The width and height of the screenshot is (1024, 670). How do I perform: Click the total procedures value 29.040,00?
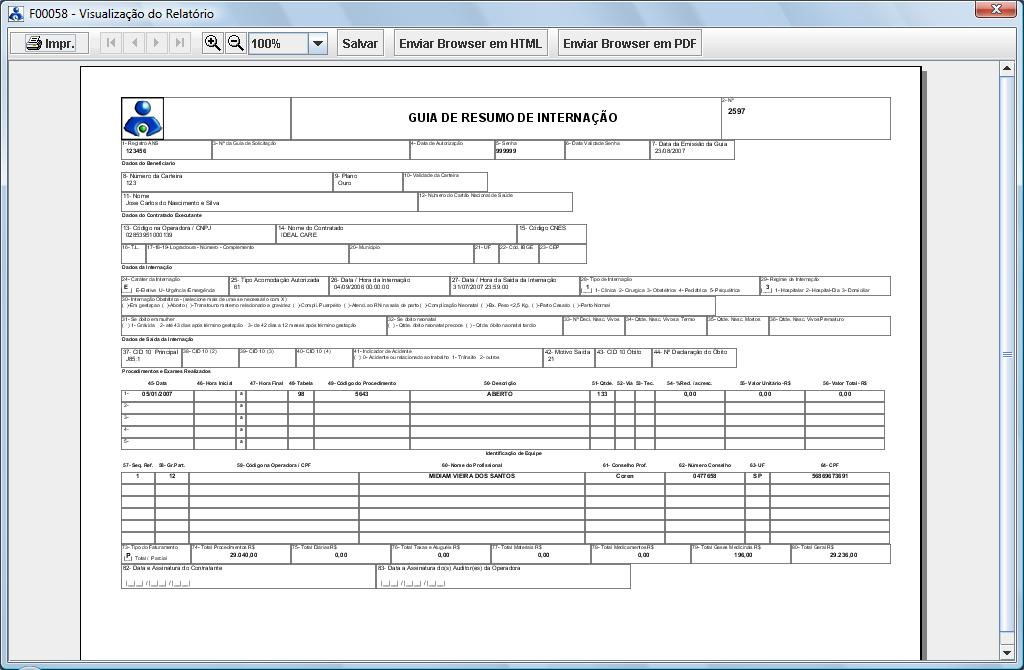pos(244,555)
